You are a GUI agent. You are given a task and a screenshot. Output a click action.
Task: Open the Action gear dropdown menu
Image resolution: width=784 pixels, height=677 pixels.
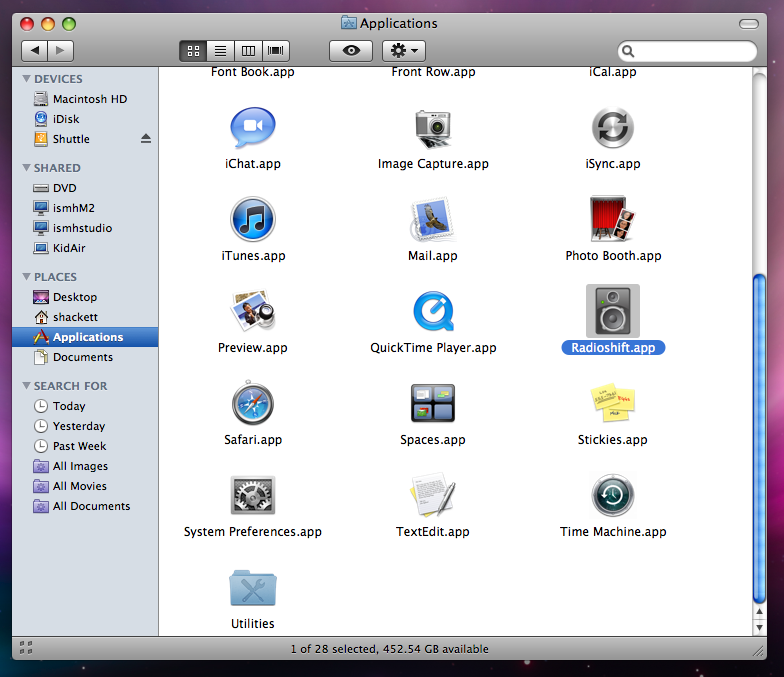click(x=404, y=50)
